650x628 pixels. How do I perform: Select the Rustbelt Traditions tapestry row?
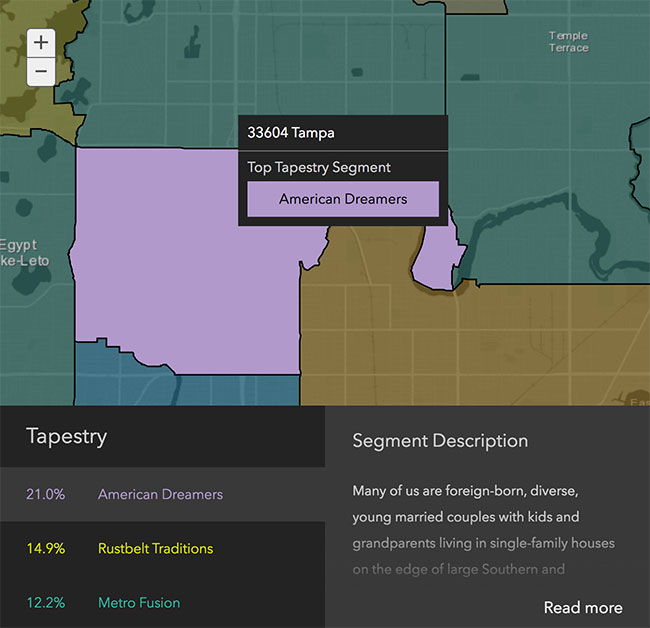click(161, 548)
